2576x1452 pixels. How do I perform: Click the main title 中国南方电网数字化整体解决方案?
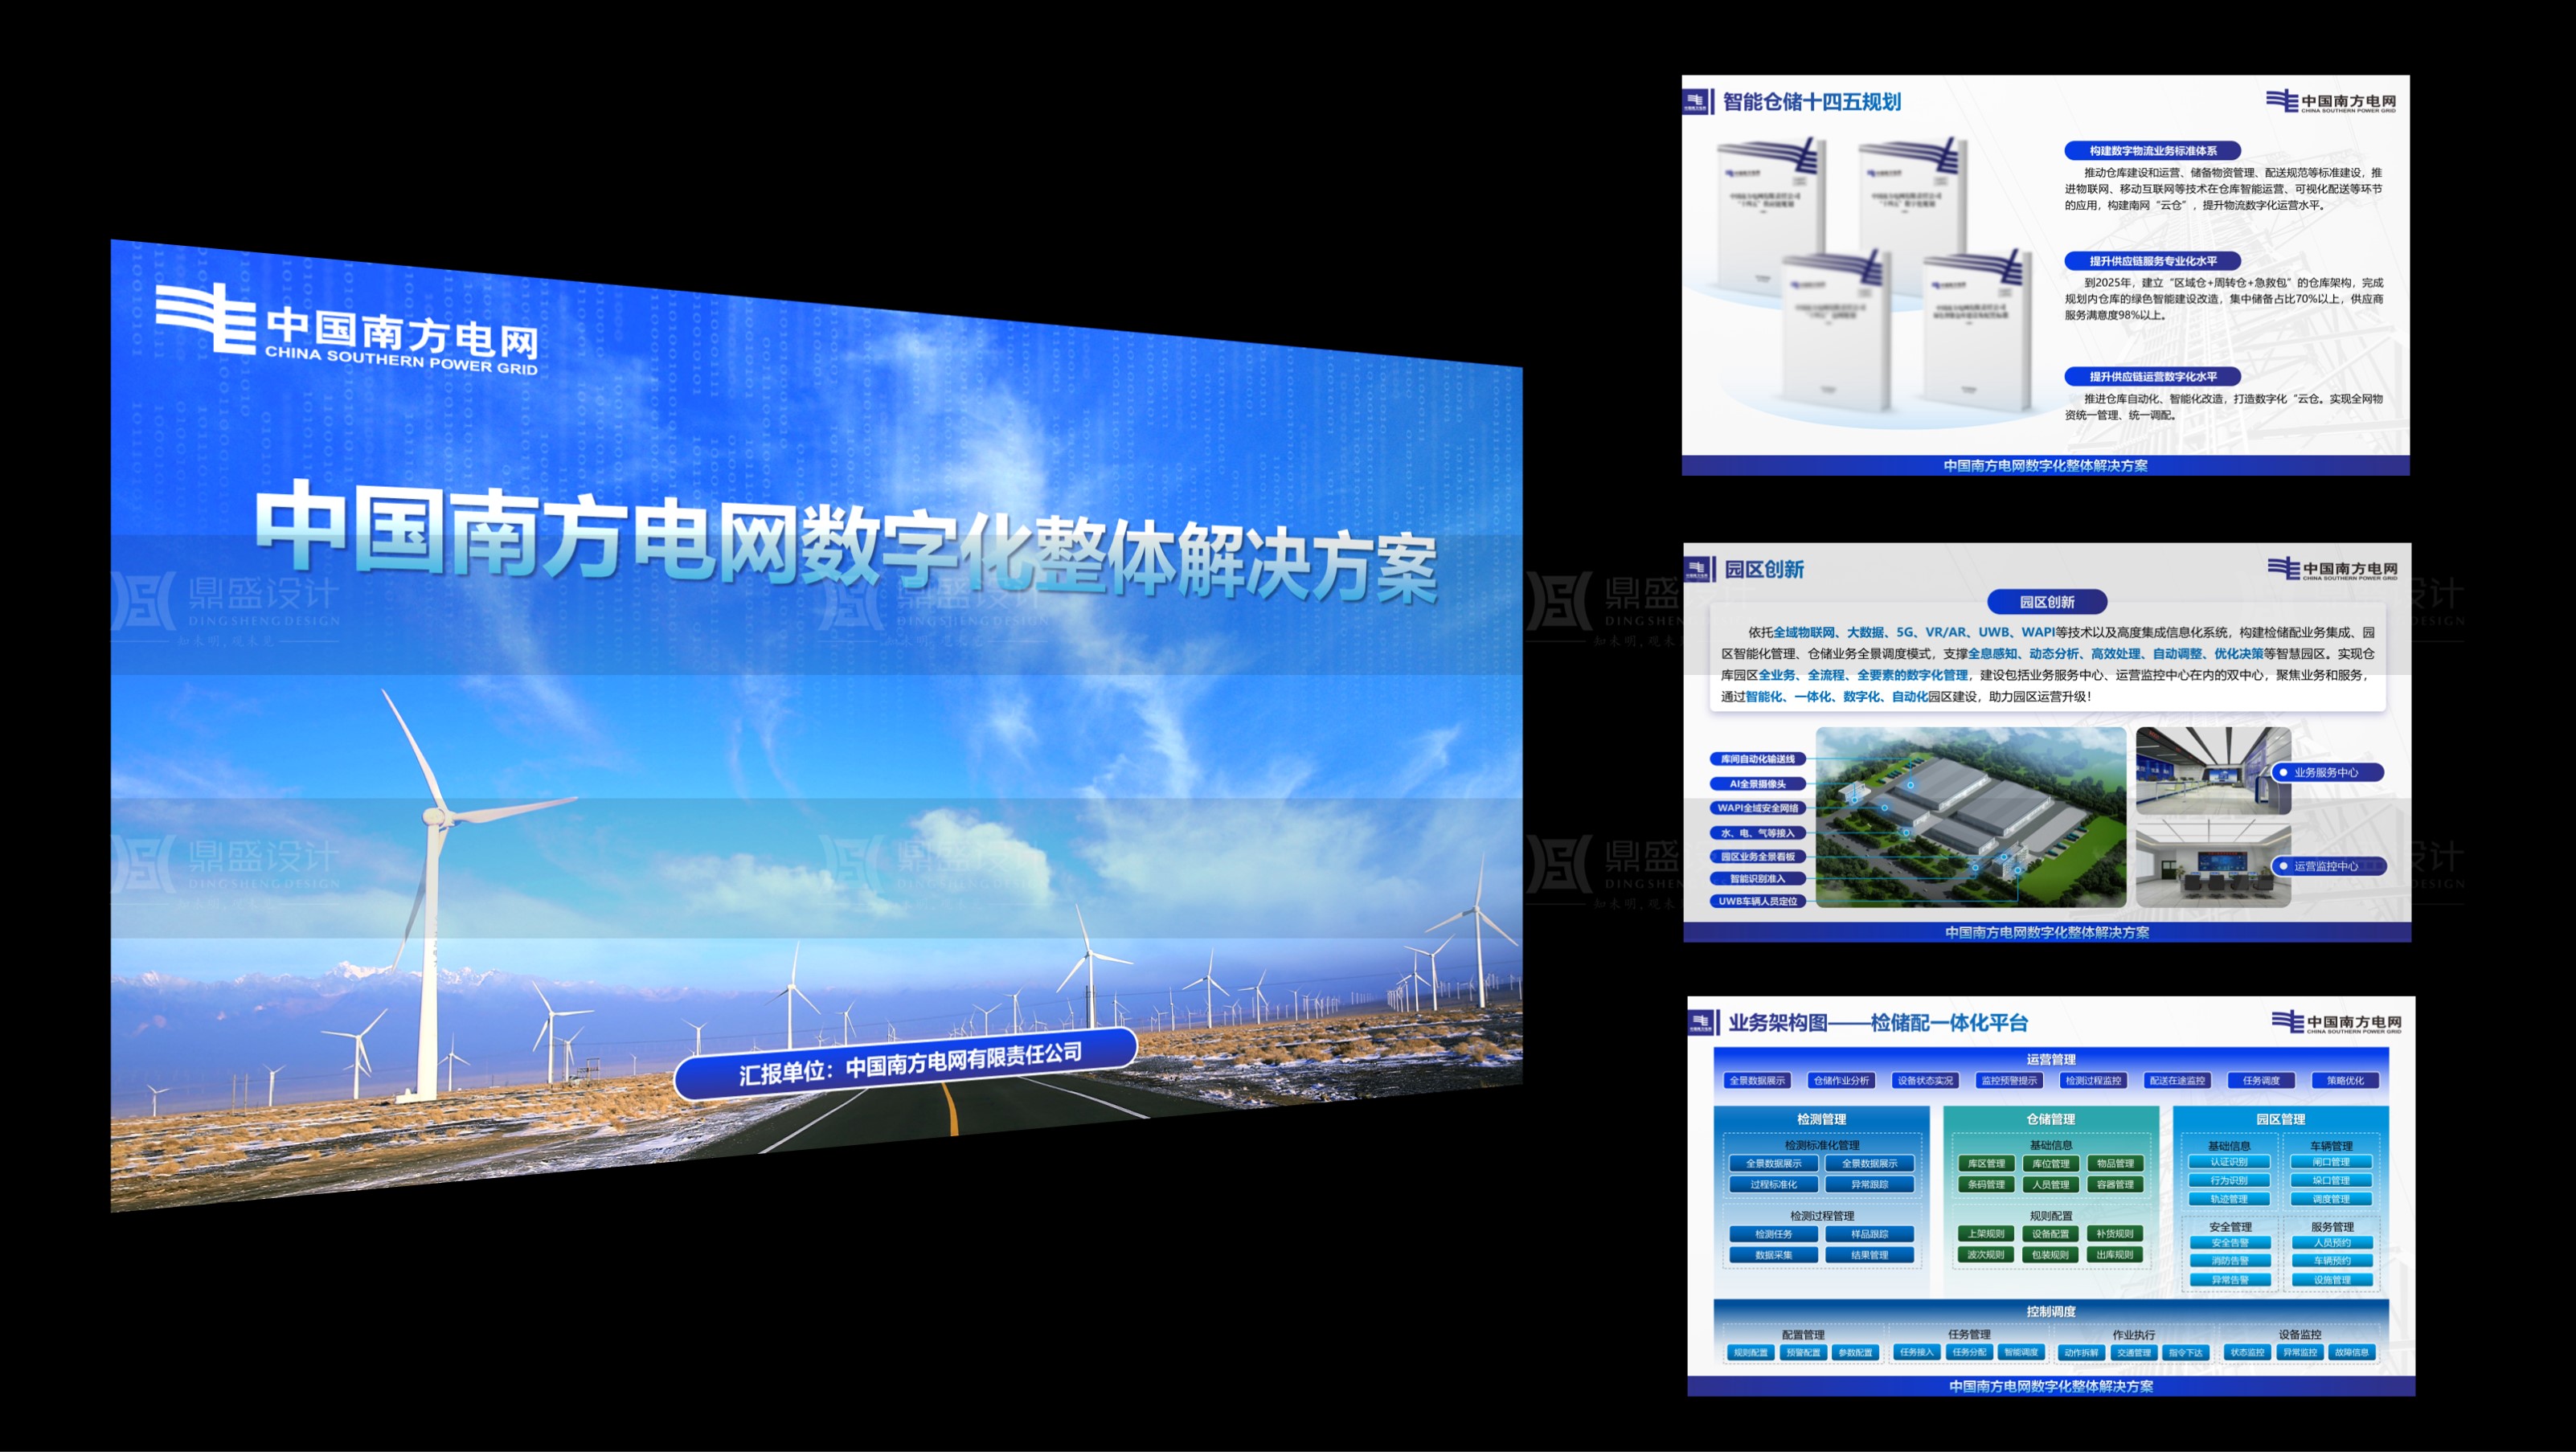pyautogui.click(x=847, y=543)
